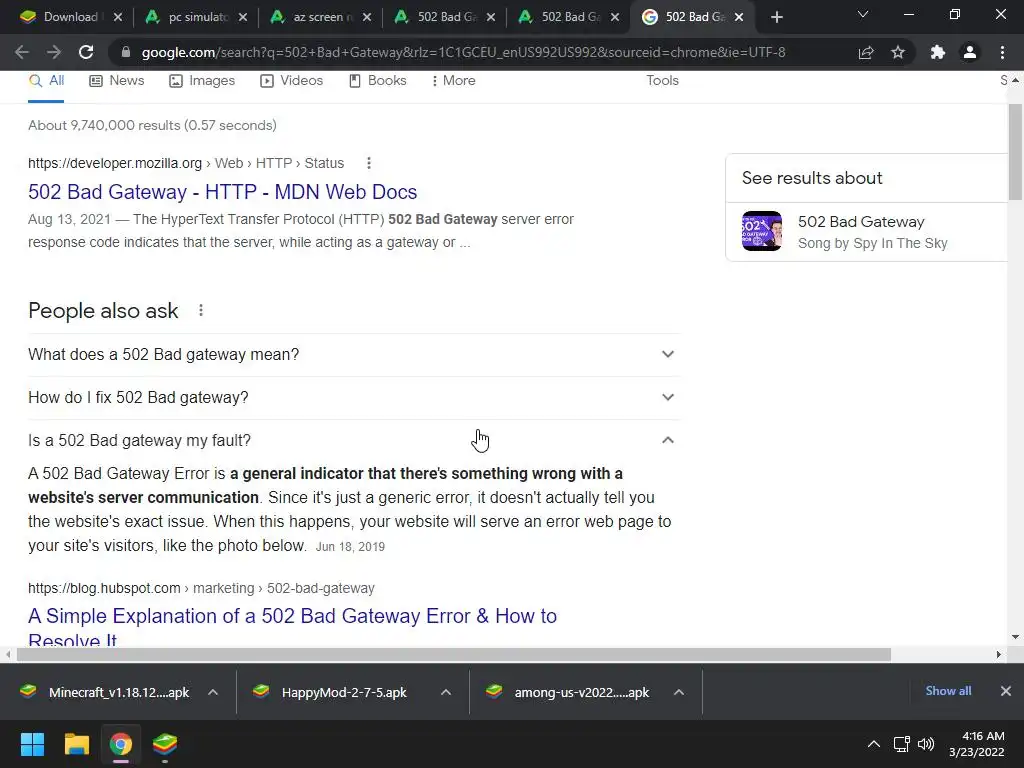Open network status tray icon
This screenshot has height=768, width=1024.
click(x=902, y=744)
